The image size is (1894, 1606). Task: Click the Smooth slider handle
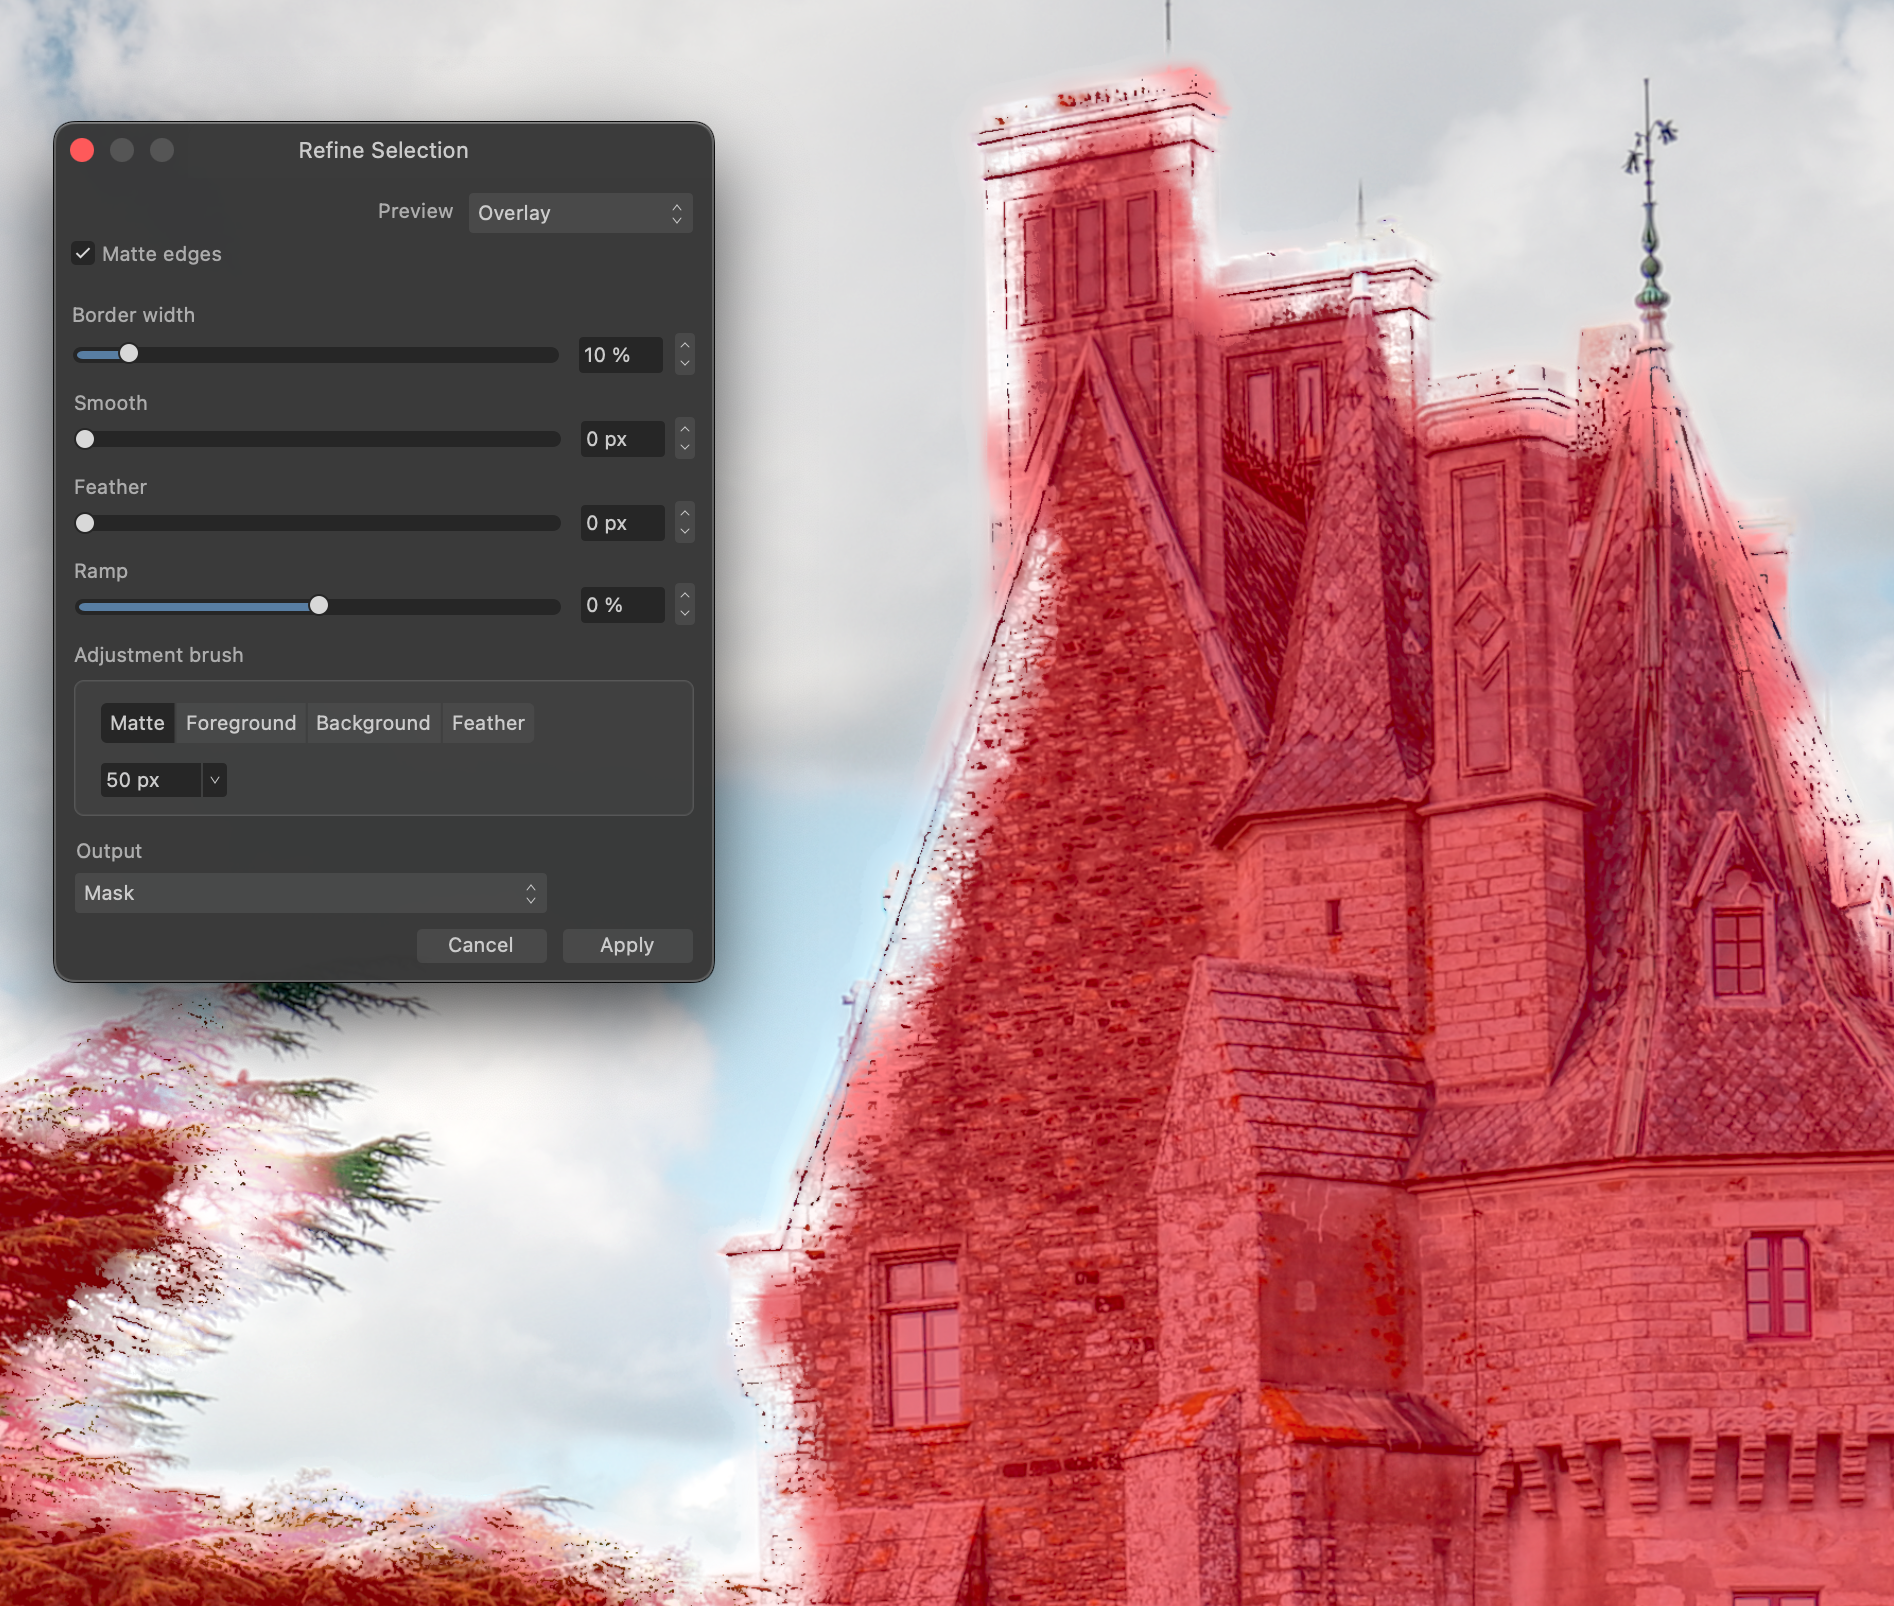click(85, 439)
